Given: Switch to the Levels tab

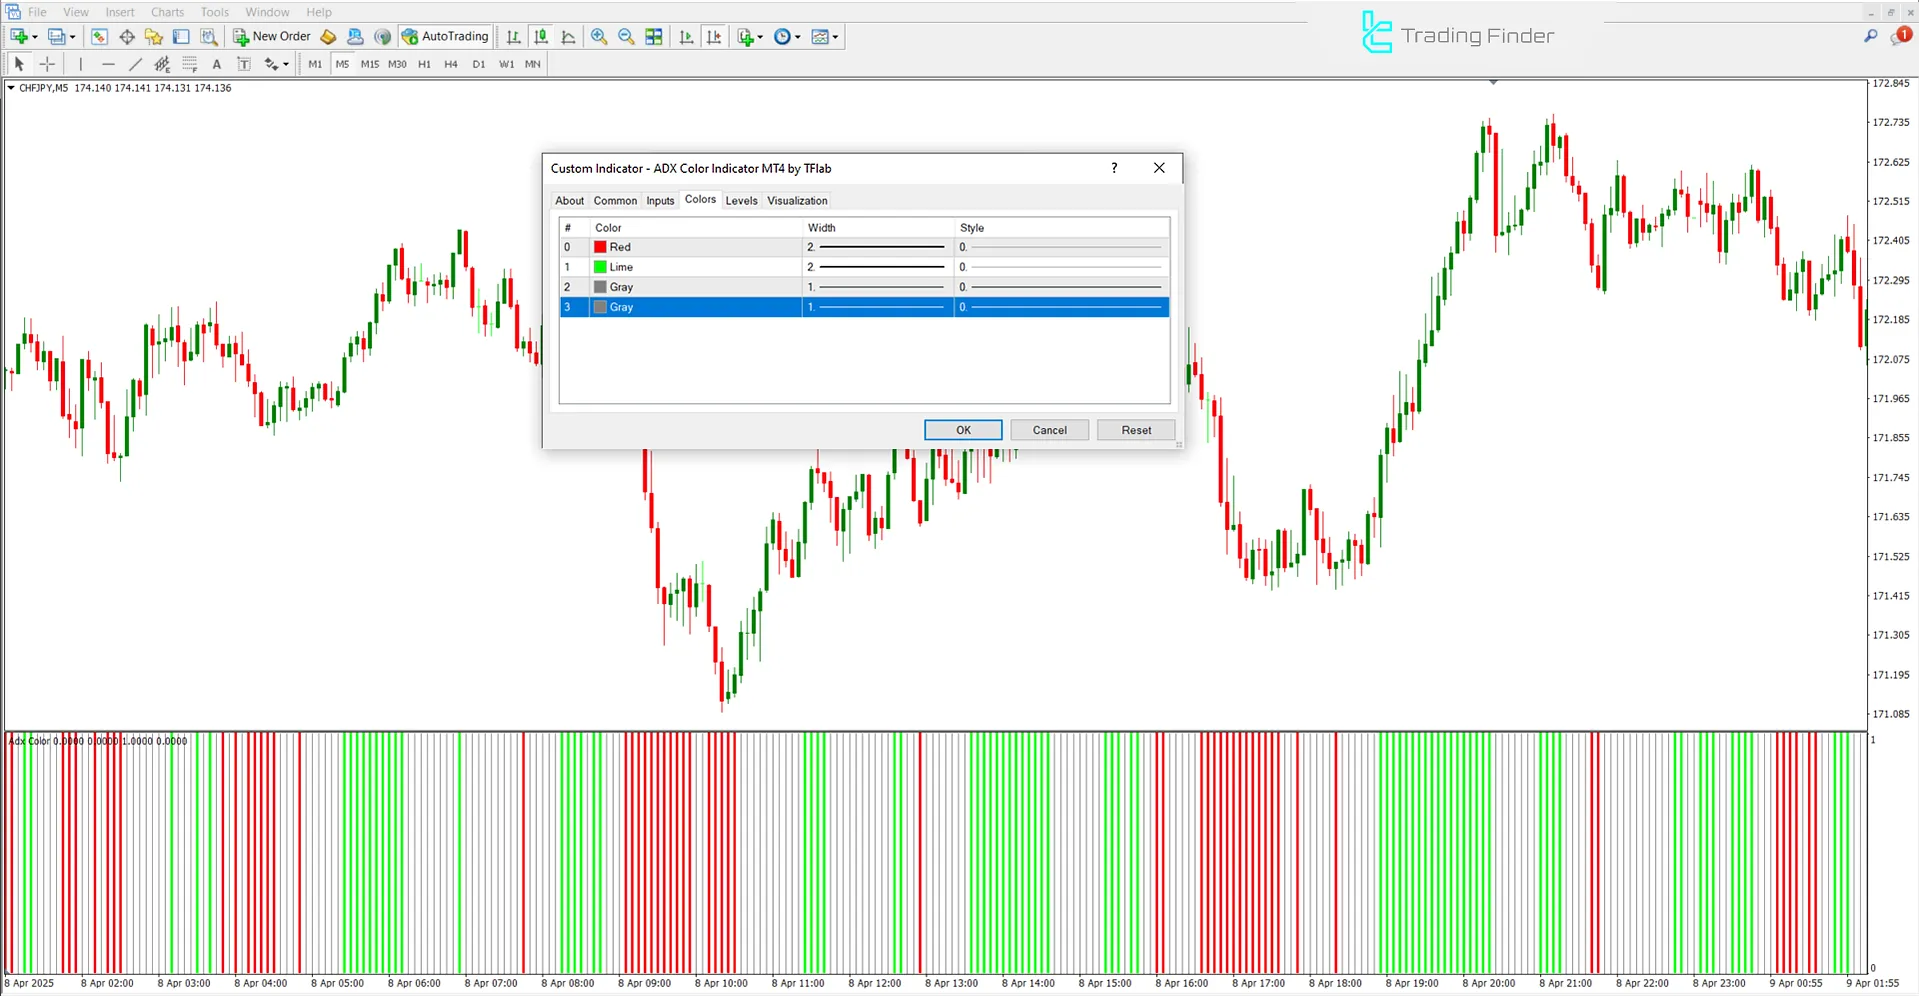Looking at the screenshot, I should 741,200.
